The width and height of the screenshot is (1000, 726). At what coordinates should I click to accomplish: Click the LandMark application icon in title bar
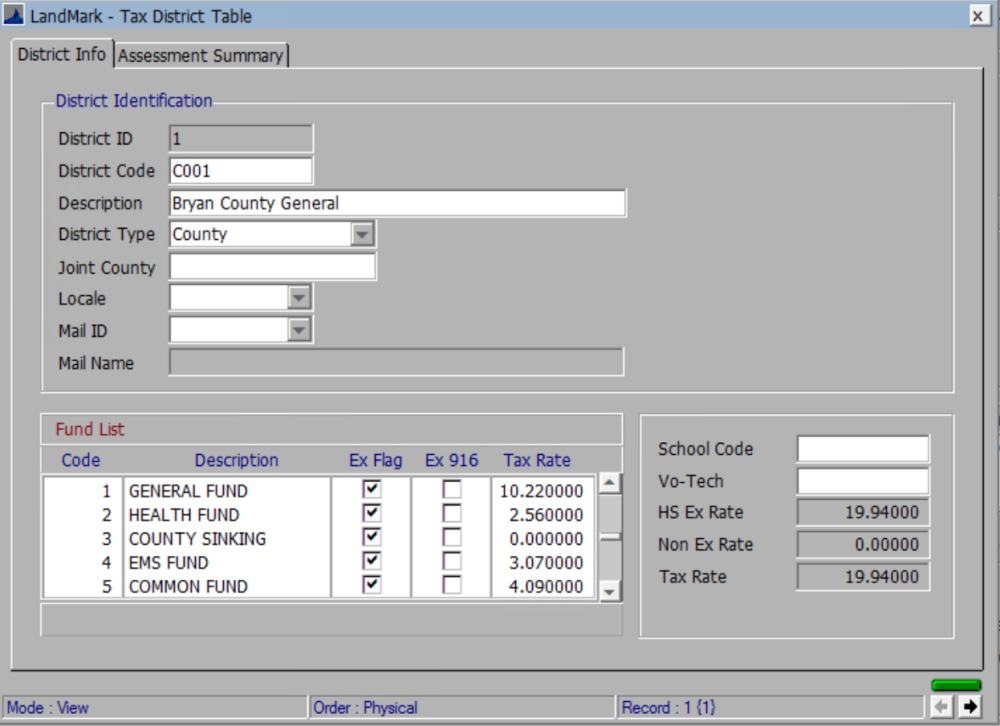point(14,15)
